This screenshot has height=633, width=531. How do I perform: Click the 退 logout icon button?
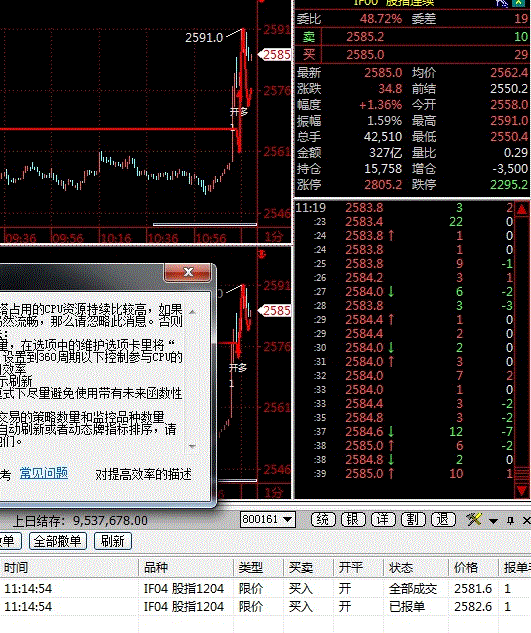click(443, 520)
